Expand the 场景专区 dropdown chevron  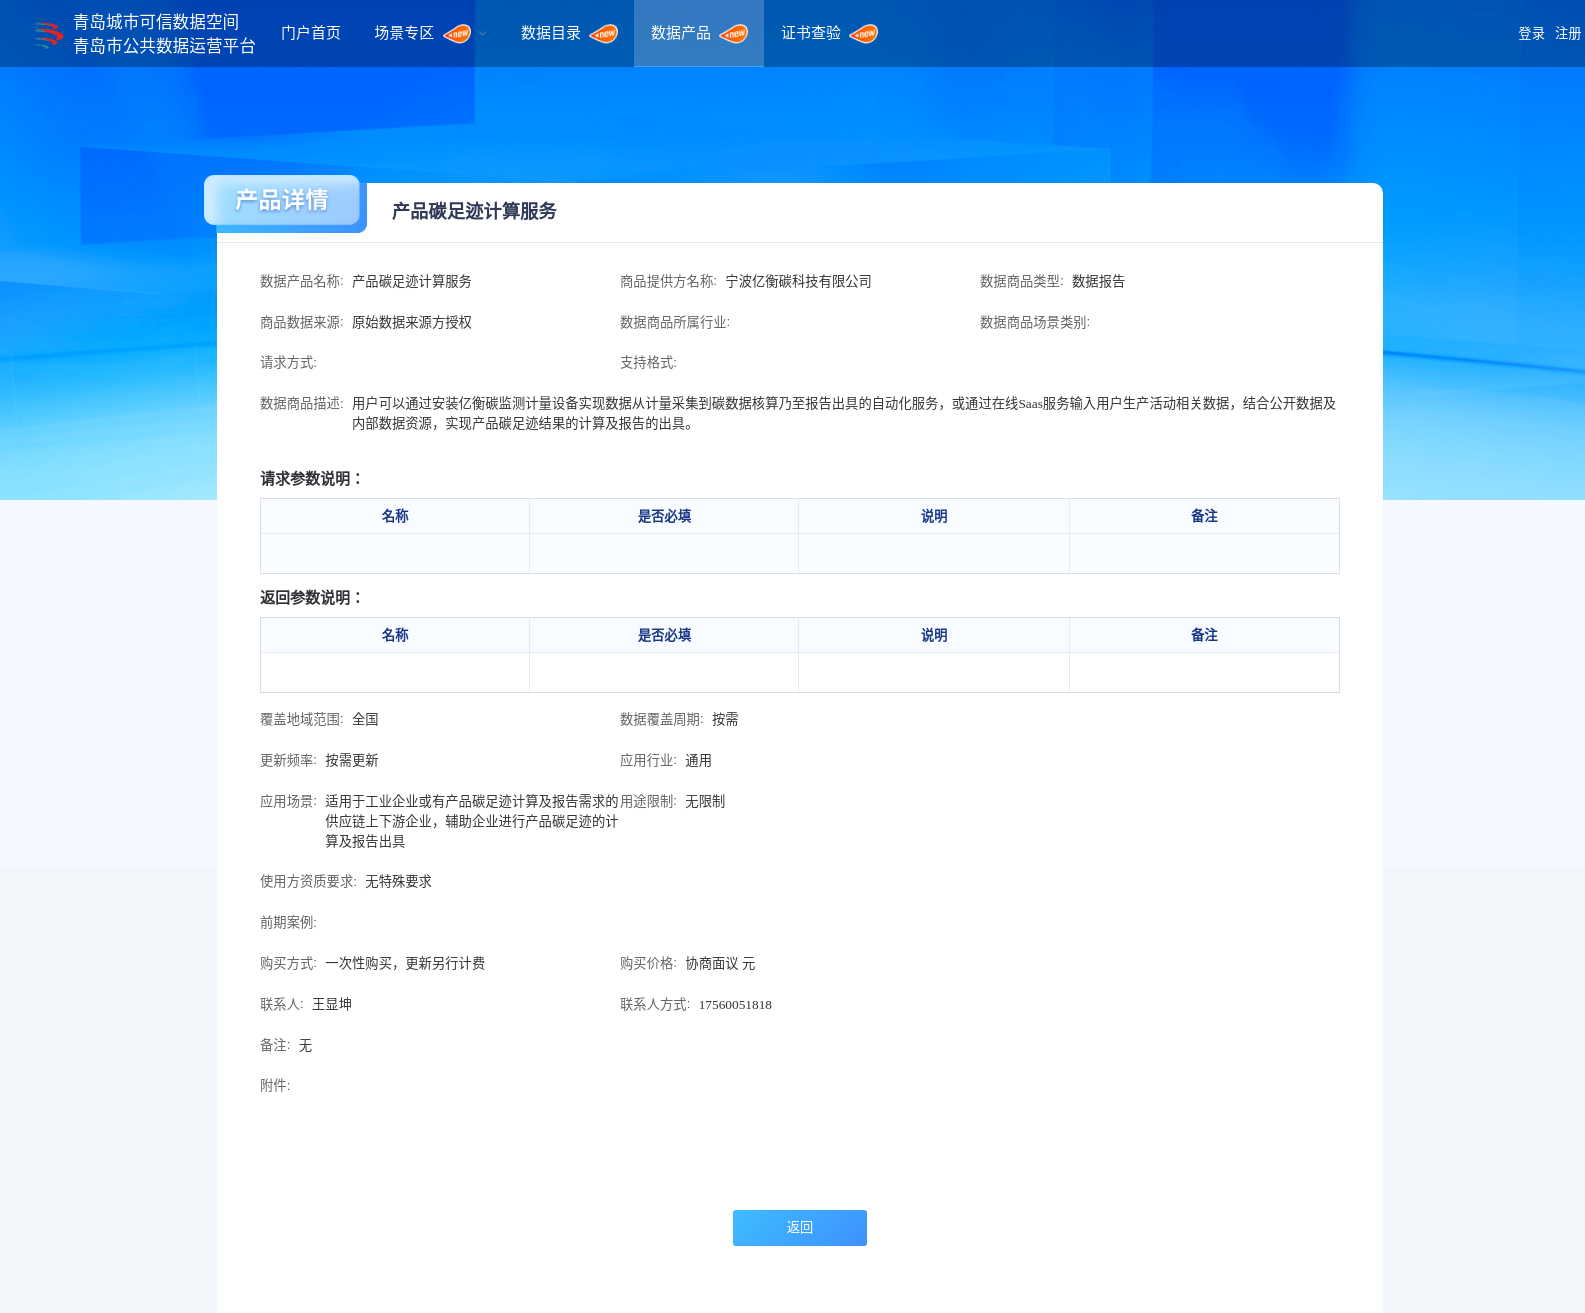pyautogui.click(x=482, y=34)
